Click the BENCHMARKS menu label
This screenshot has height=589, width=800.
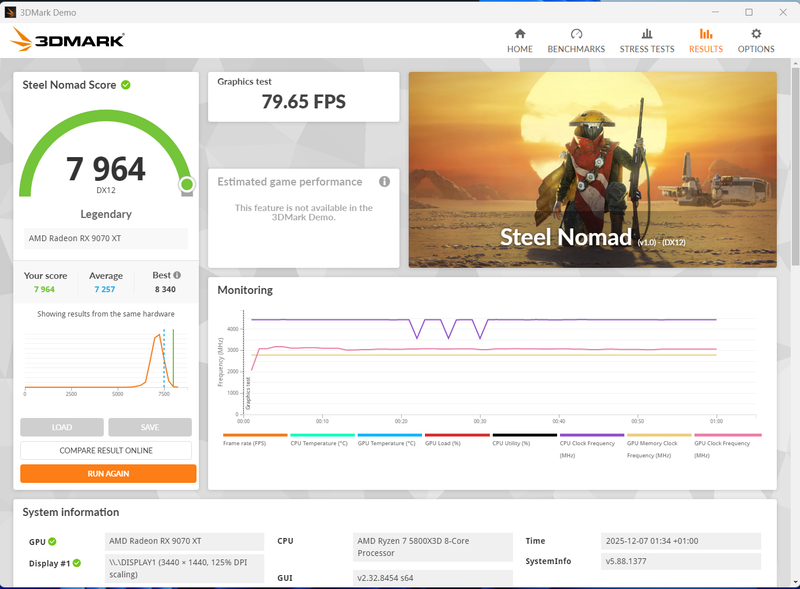click(576, 49)
